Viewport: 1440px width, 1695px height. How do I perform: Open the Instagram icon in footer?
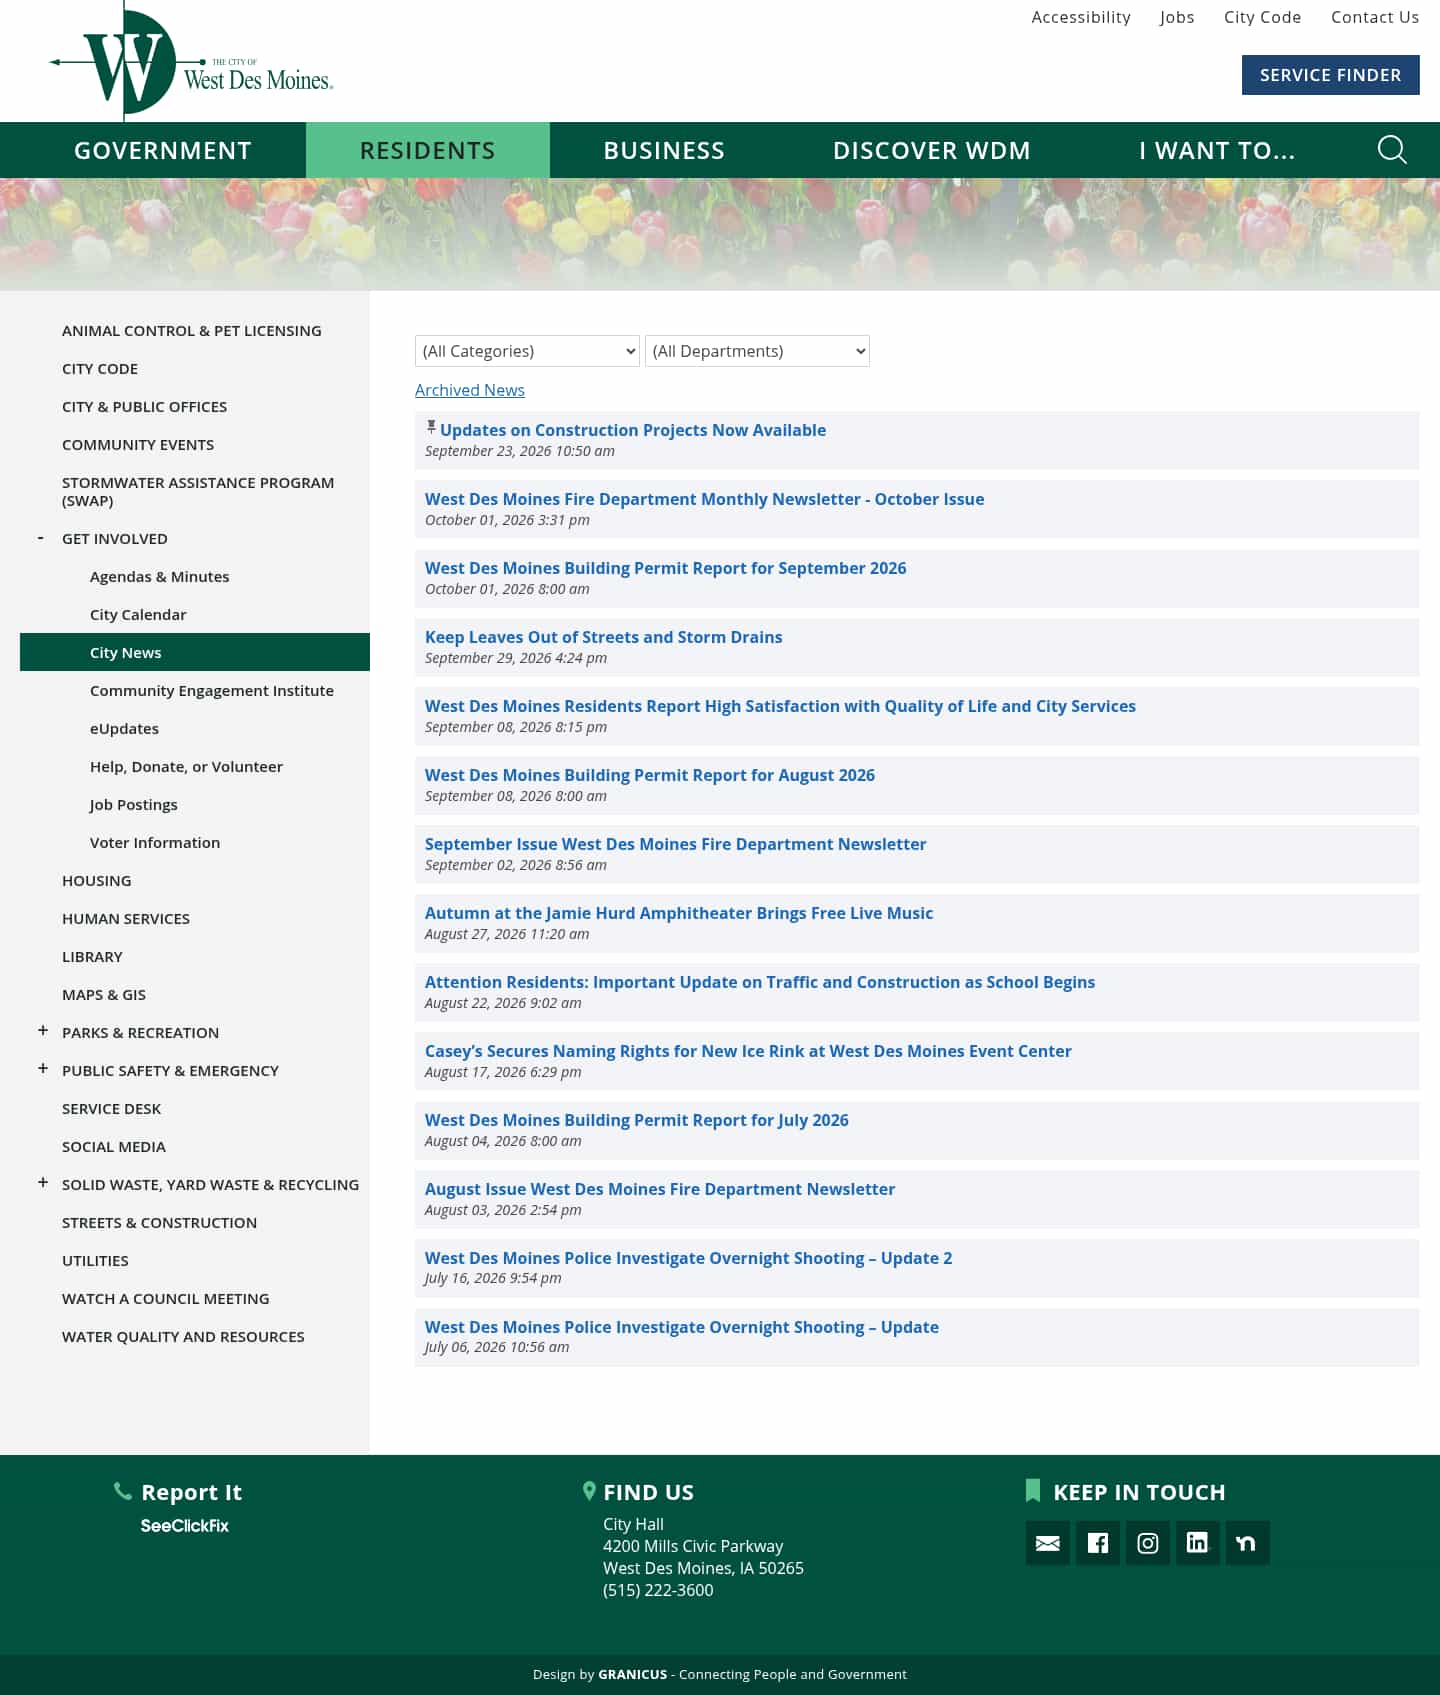(x=1148, y=1543)
